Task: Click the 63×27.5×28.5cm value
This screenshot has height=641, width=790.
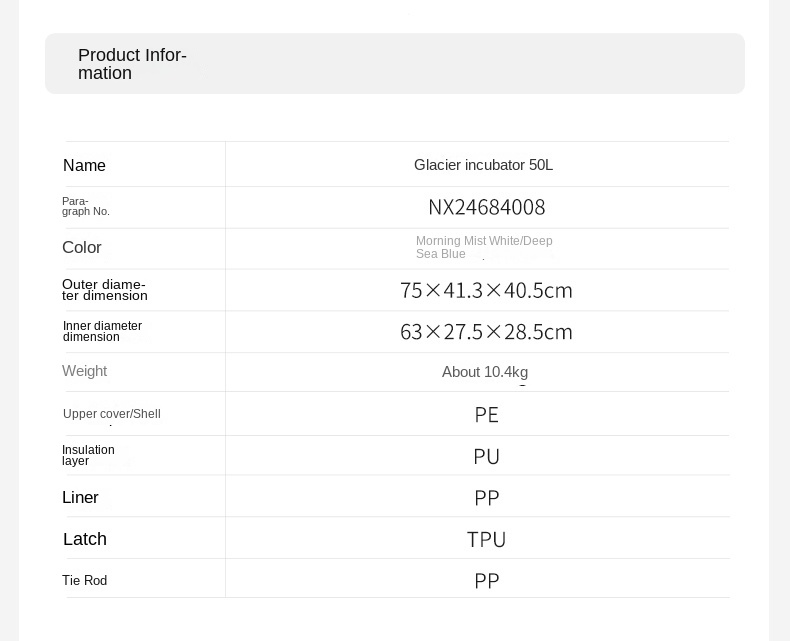Action: point(486,332)
